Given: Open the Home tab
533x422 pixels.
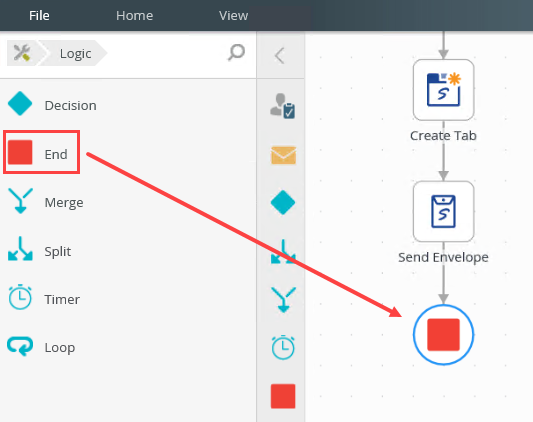Looking at the screenshot, I should point(134,15).
